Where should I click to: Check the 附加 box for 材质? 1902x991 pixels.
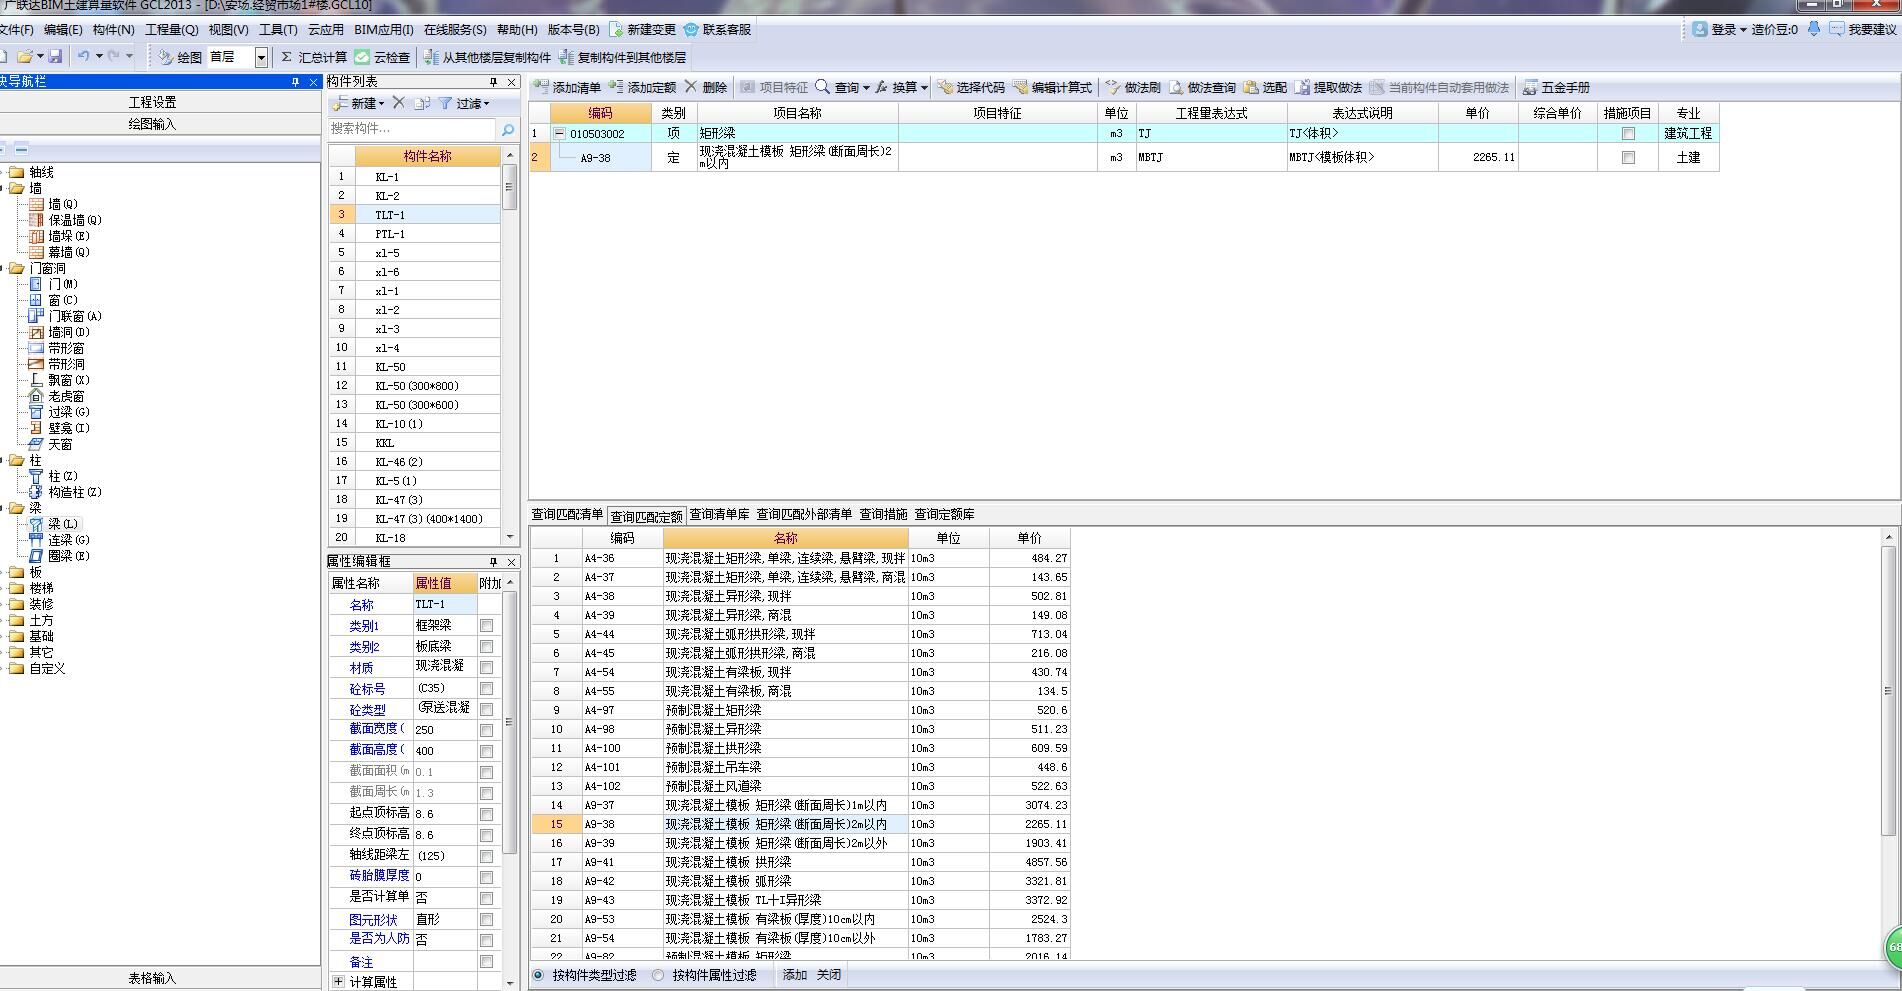[x=486, y=667]
